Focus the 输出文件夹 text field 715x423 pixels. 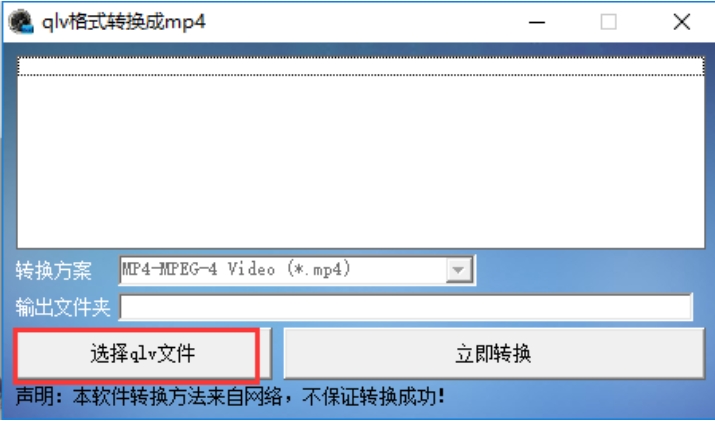click(406, 307)
